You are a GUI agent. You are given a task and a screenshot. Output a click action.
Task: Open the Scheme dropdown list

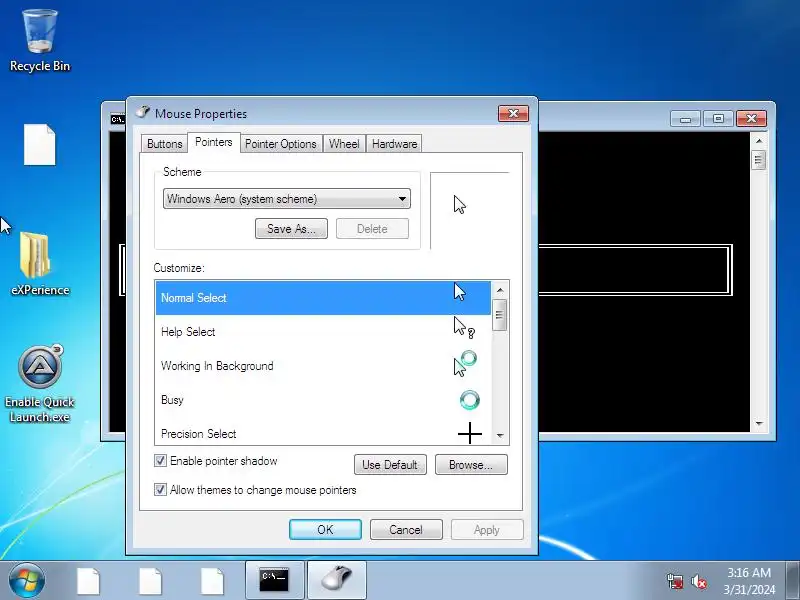click(x=287, y=199)
